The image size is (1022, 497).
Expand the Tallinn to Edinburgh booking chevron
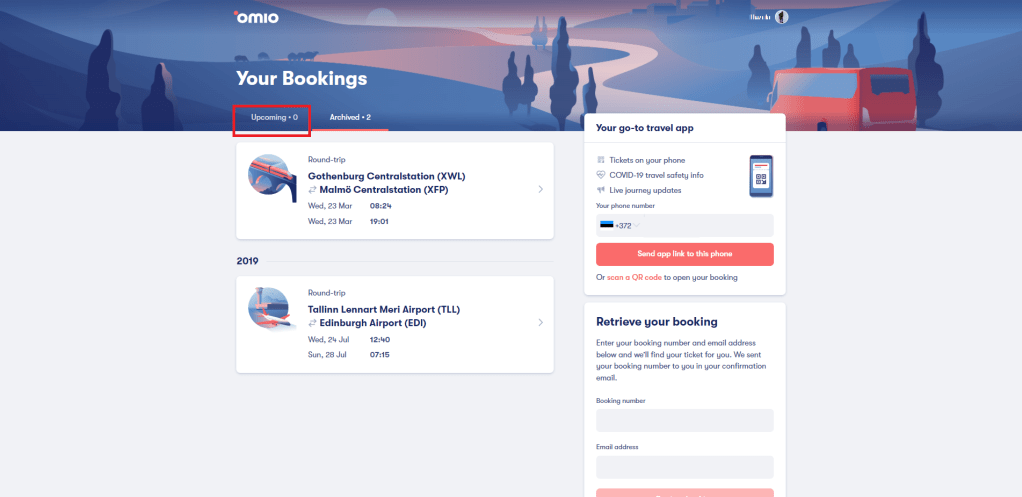541,323
